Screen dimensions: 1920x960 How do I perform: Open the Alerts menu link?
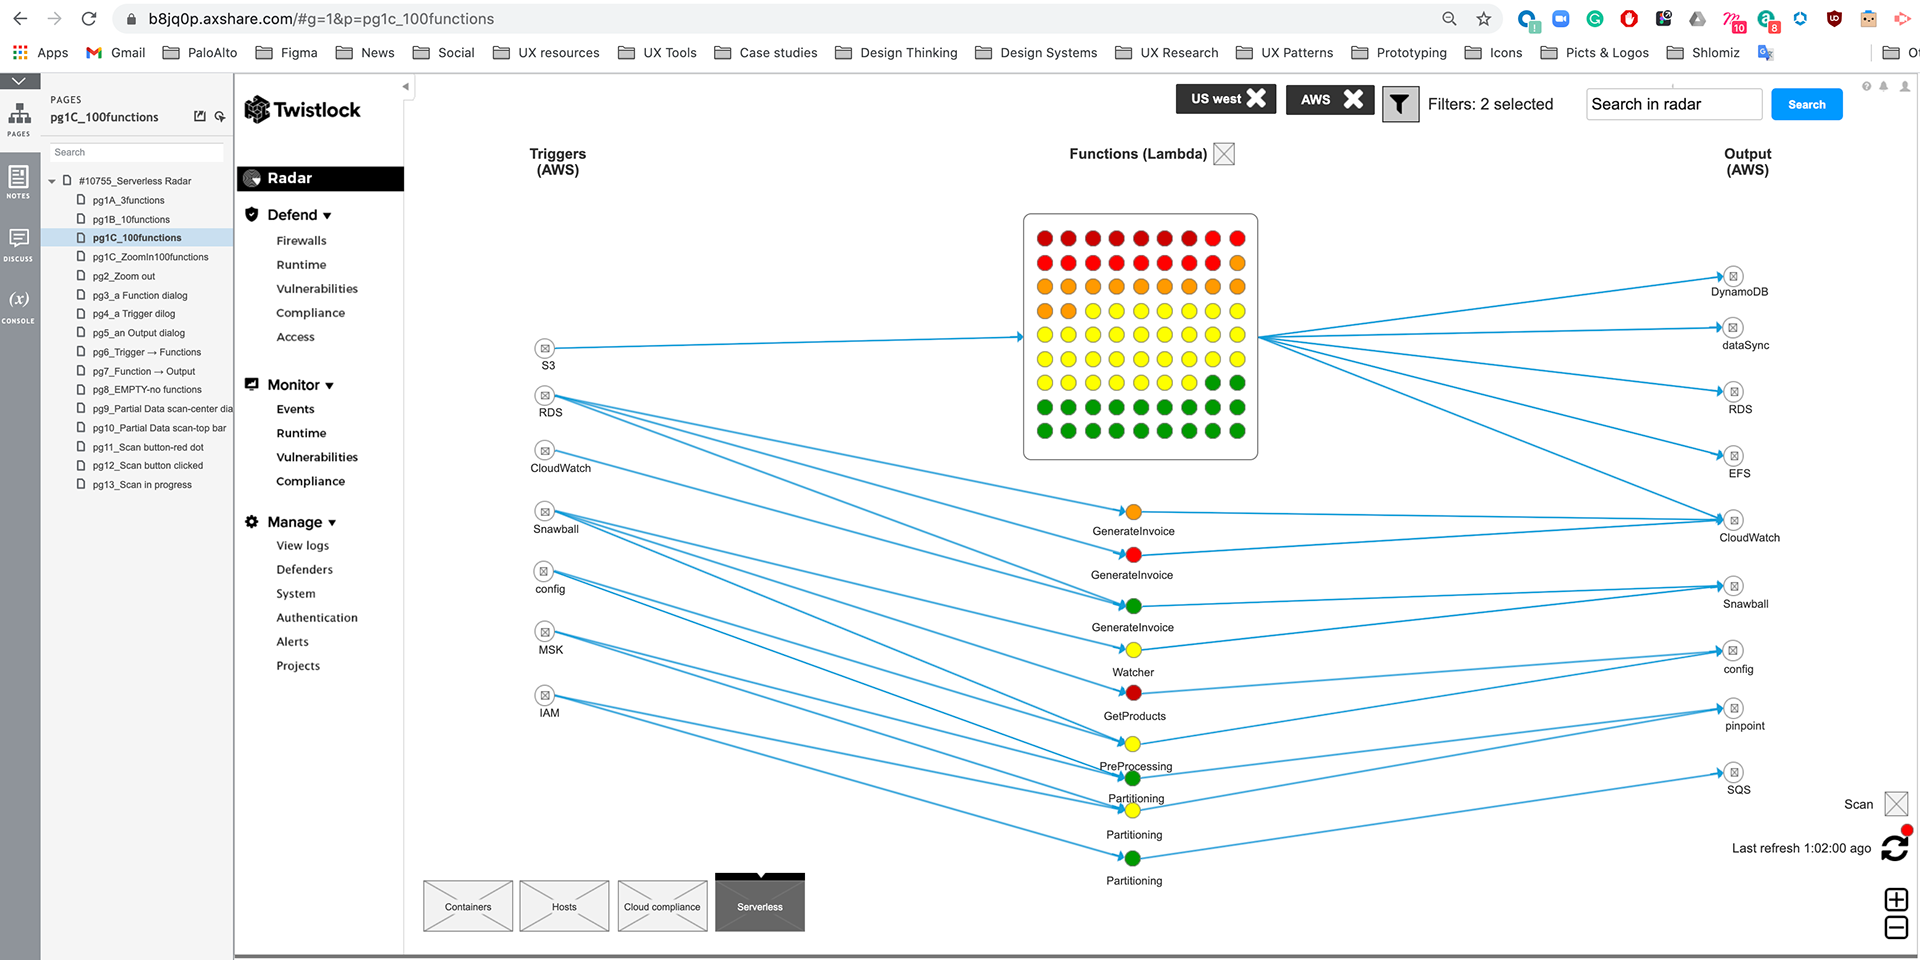tap(292, 642)
